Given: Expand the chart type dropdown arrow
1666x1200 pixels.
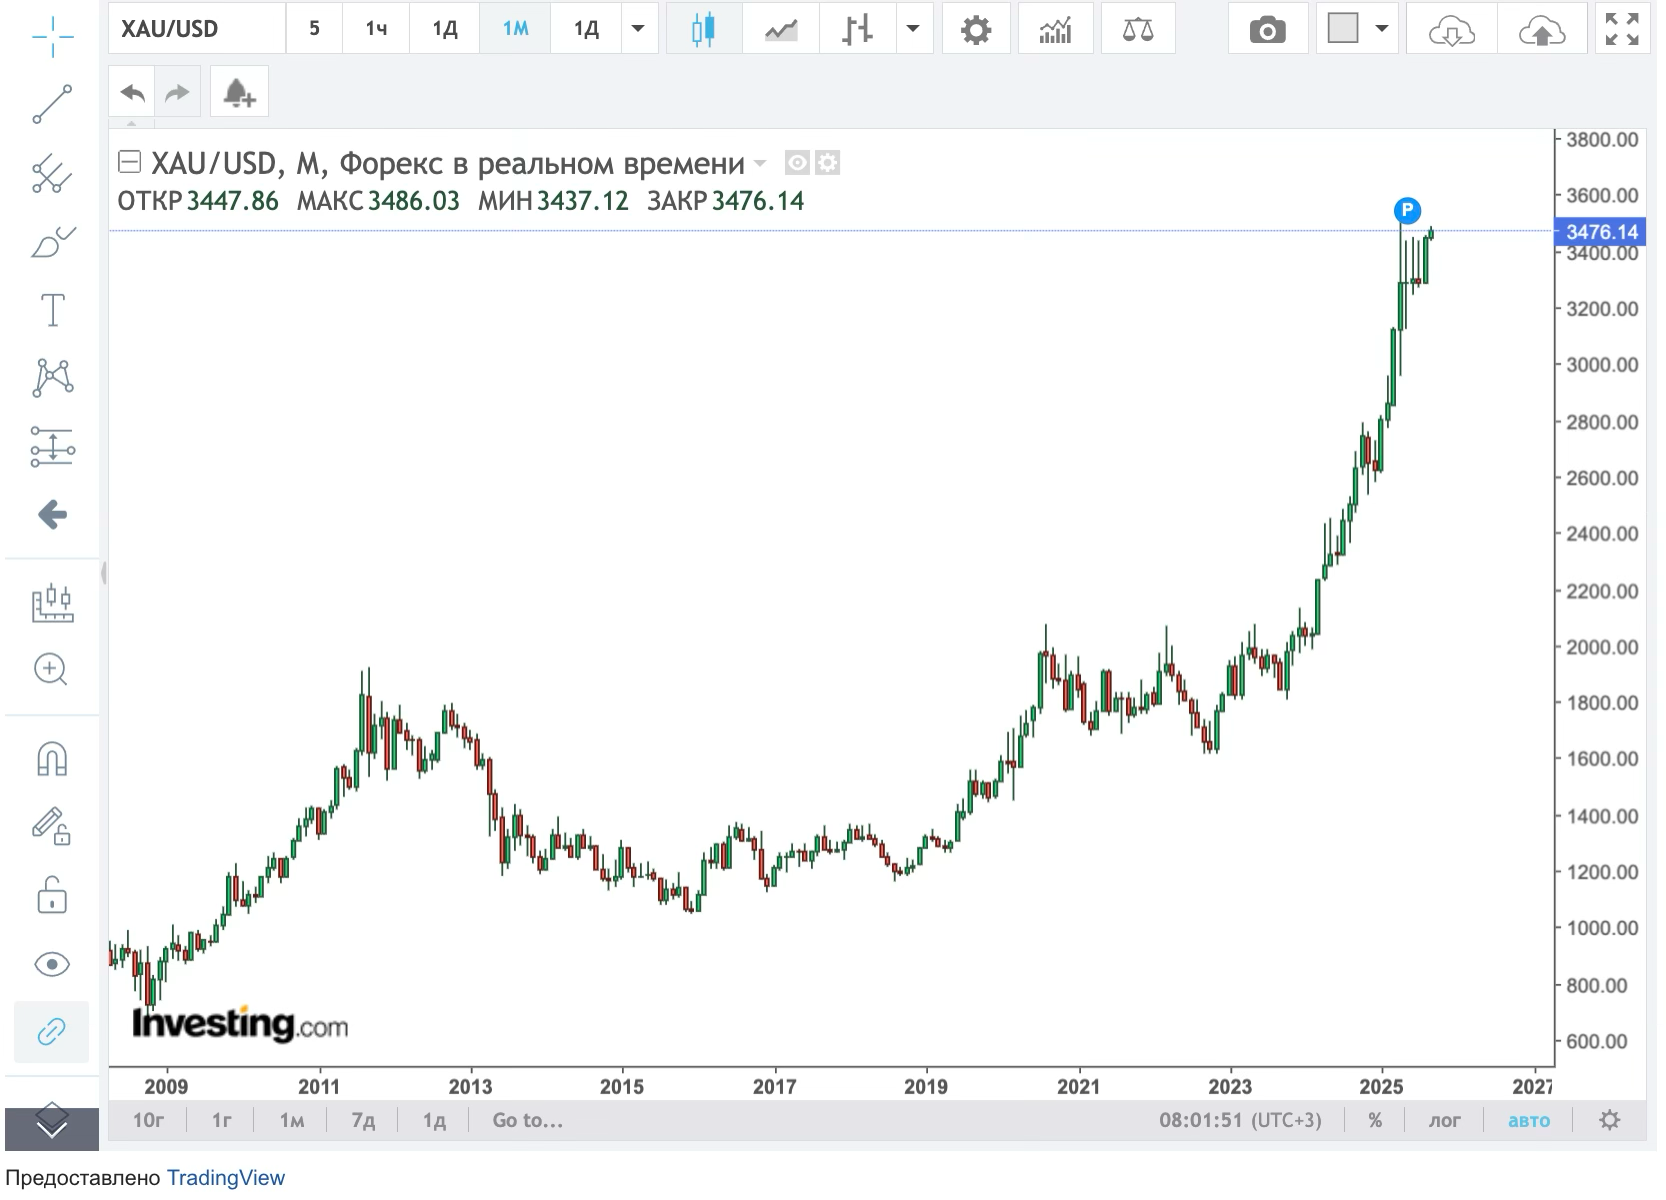Looking at the screenshot, I should (912, 29).
